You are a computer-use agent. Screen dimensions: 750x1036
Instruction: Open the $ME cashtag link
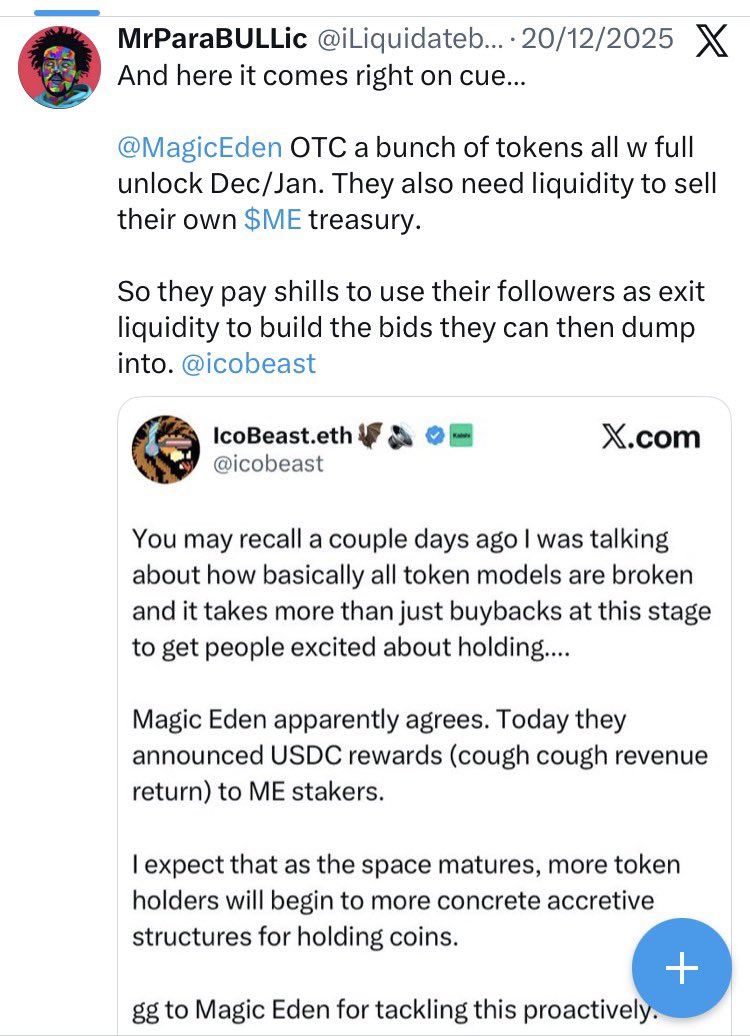tap(272, 220)
